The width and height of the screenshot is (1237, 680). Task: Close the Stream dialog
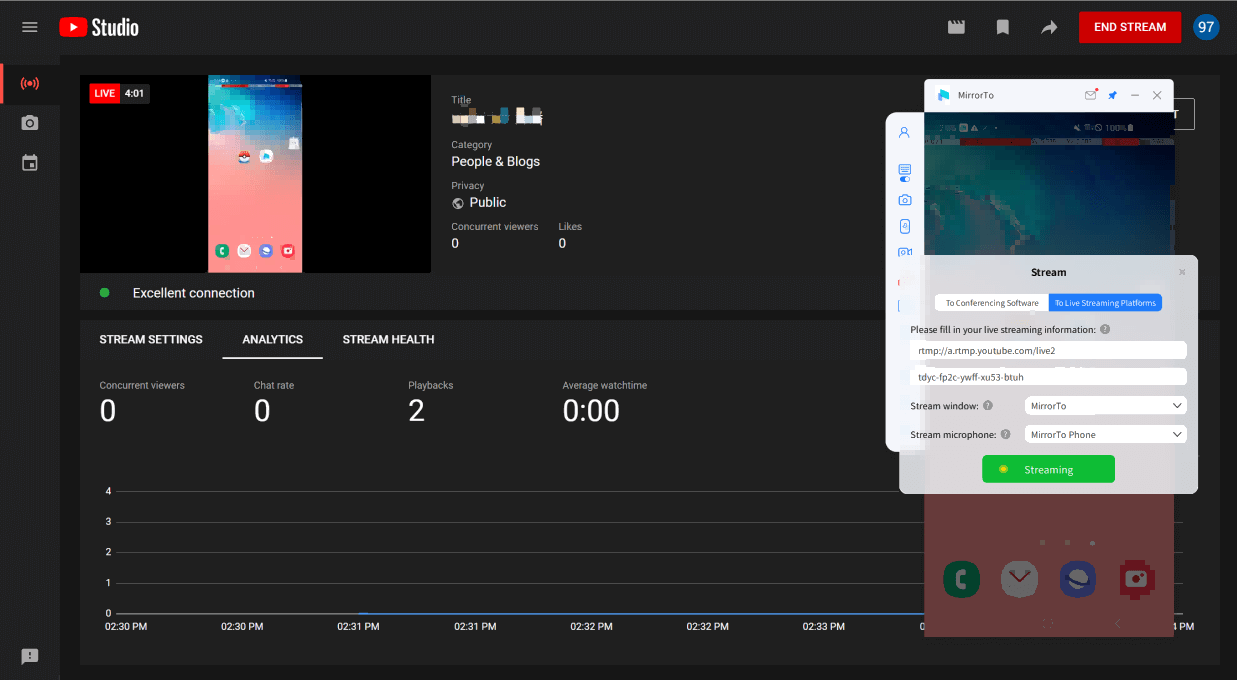(x=1182, y=272)
